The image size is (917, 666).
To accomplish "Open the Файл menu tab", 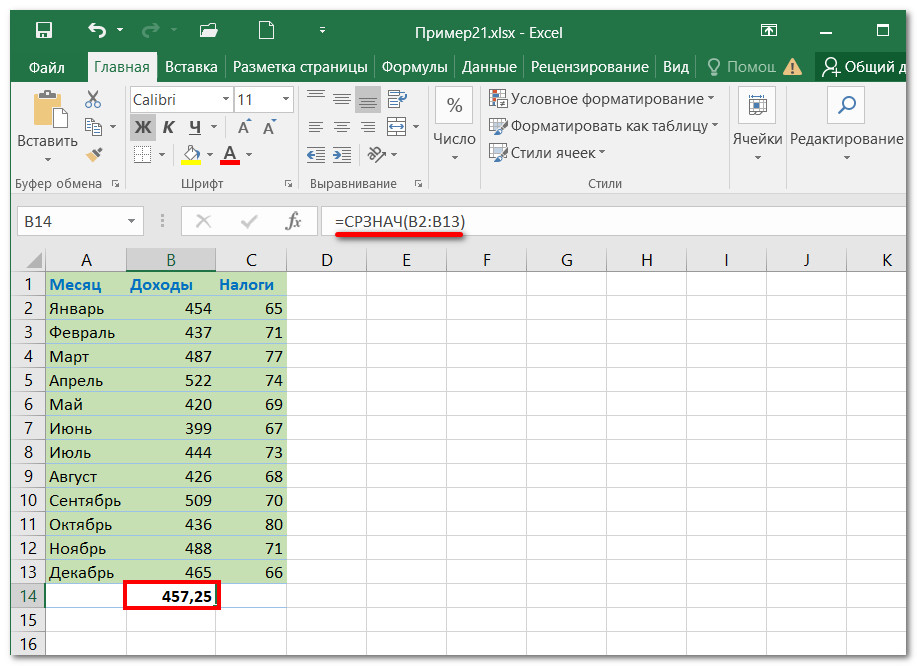I will pyautogui.click(x=46, y=67).
